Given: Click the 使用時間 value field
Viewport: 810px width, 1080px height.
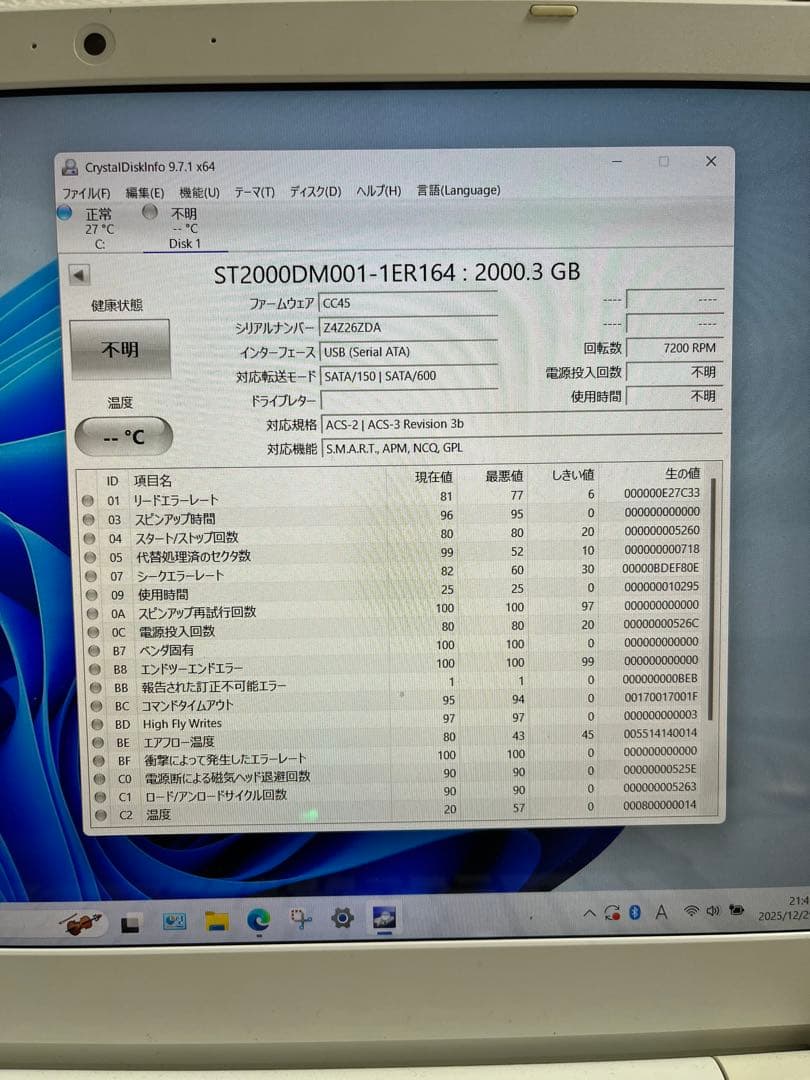Looking at the screenshot, I should click(x=674, y=396).
